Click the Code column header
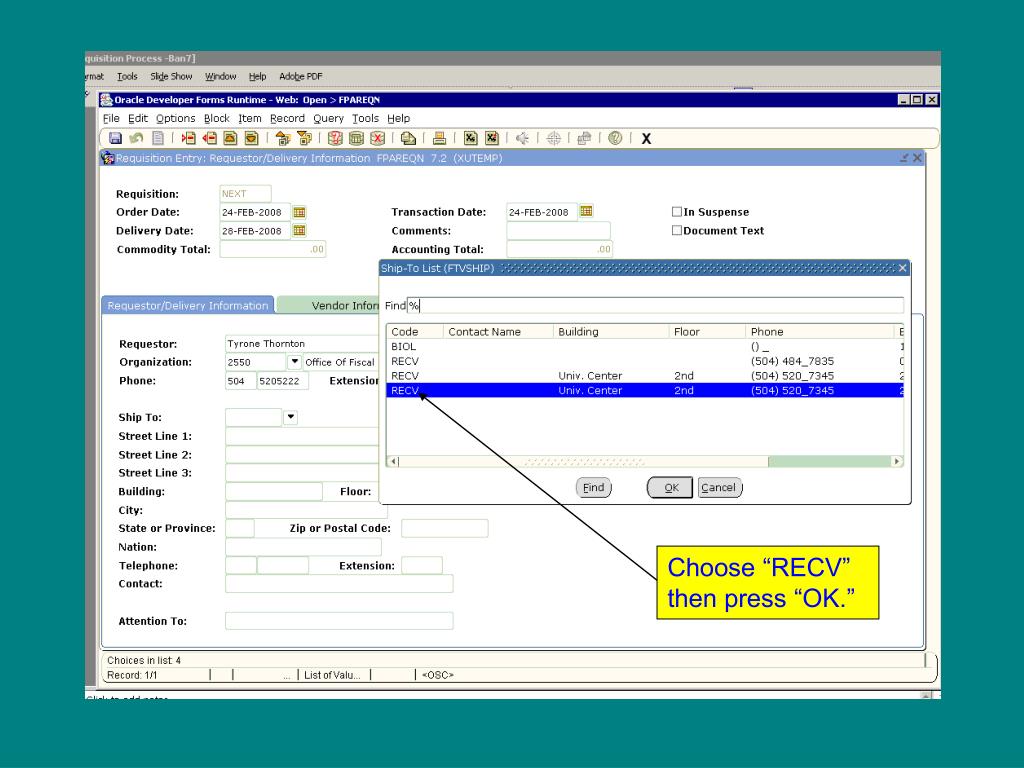This screenshot has height=768, width=1024. tap(415, 332)
